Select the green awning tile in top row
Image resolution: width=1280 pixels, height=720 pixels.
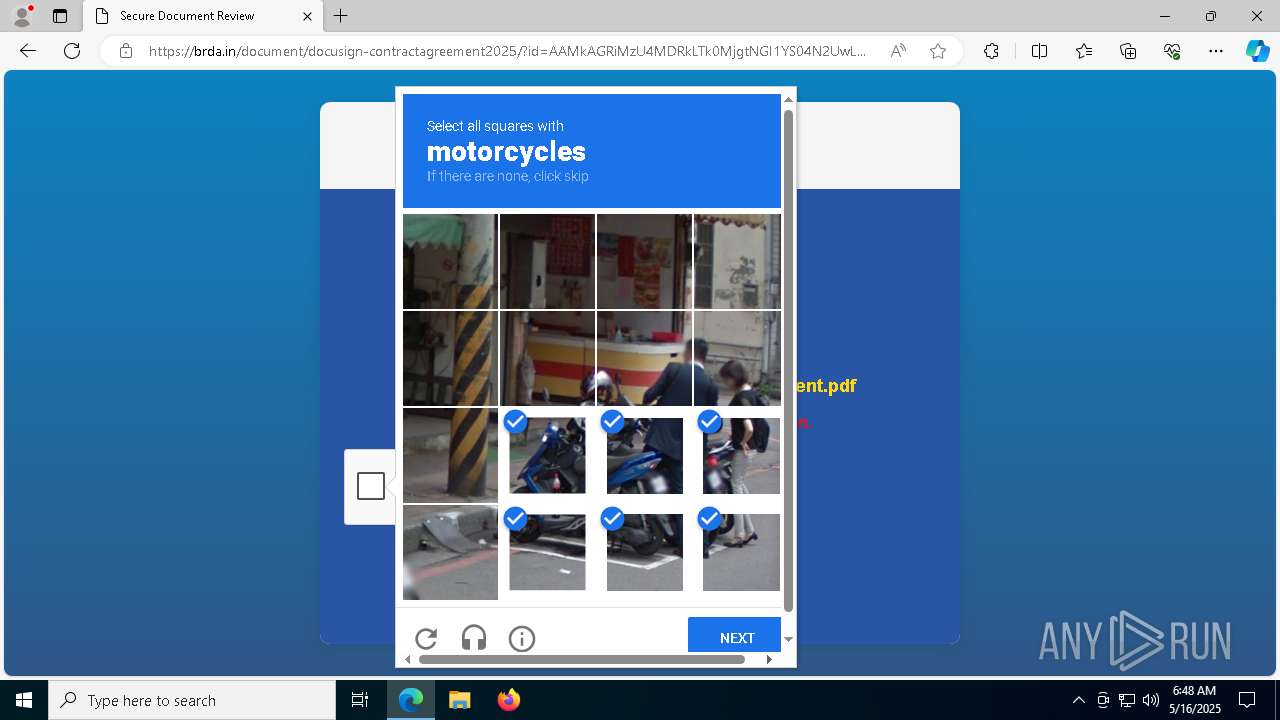[x=450, y=261]
